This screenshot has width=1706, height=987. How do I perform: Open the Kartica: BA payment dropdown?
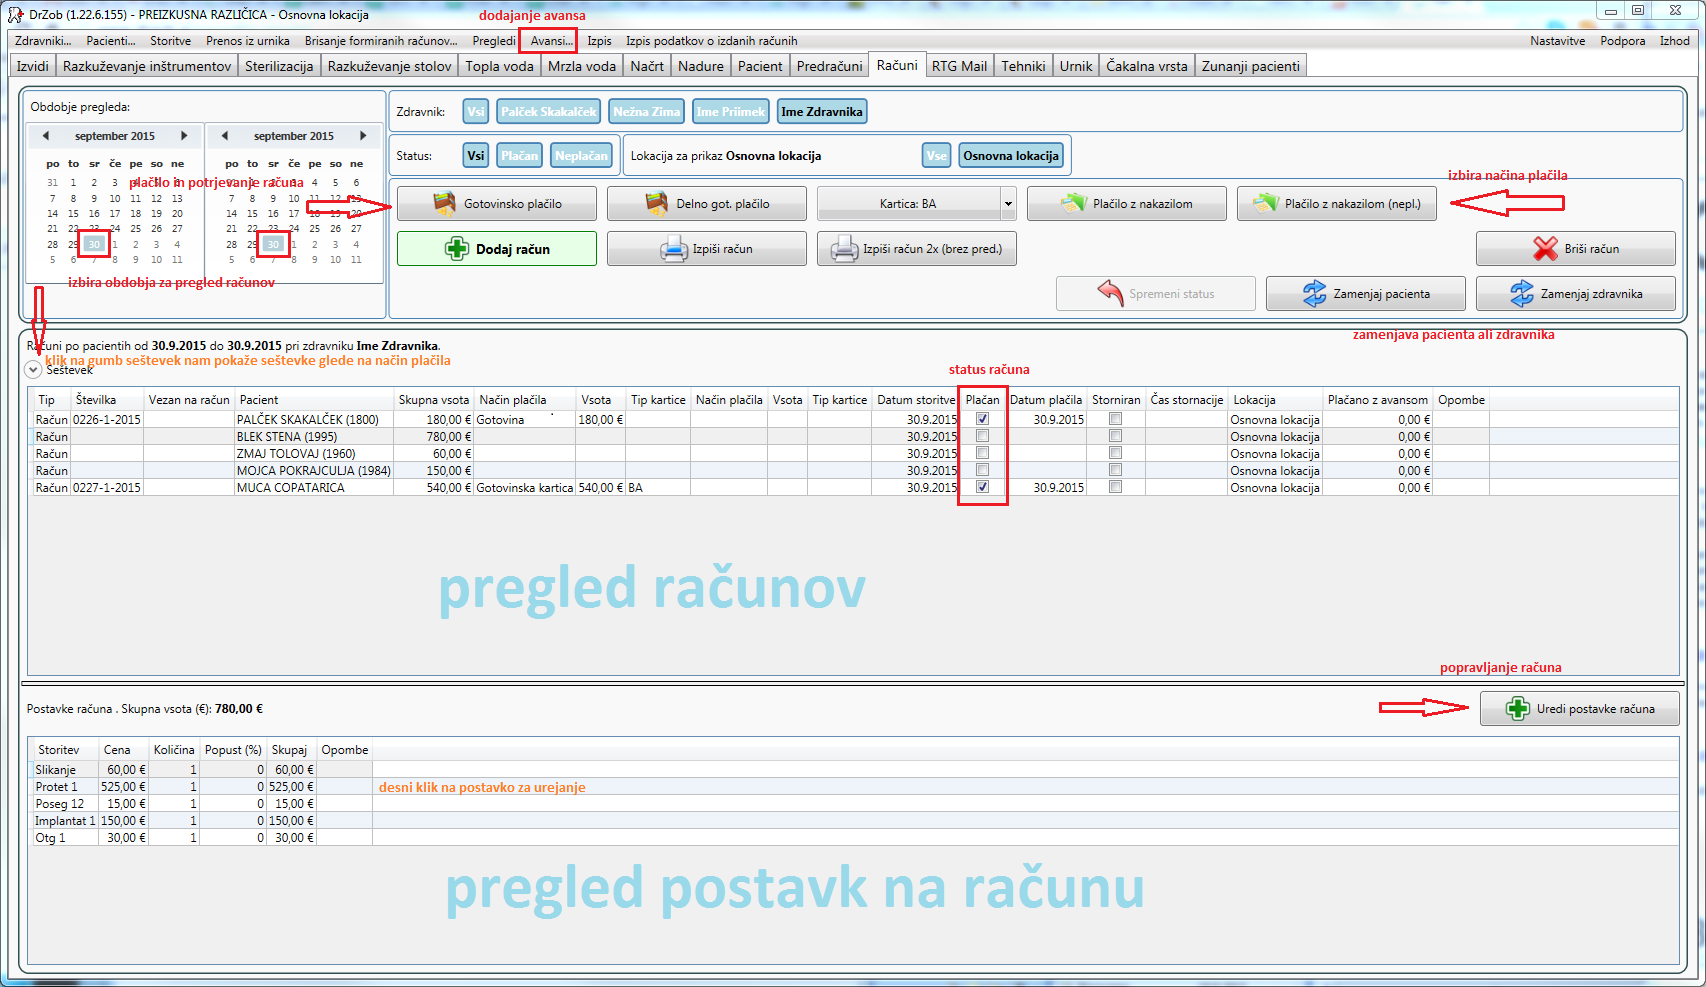(x=1007, y=202)
